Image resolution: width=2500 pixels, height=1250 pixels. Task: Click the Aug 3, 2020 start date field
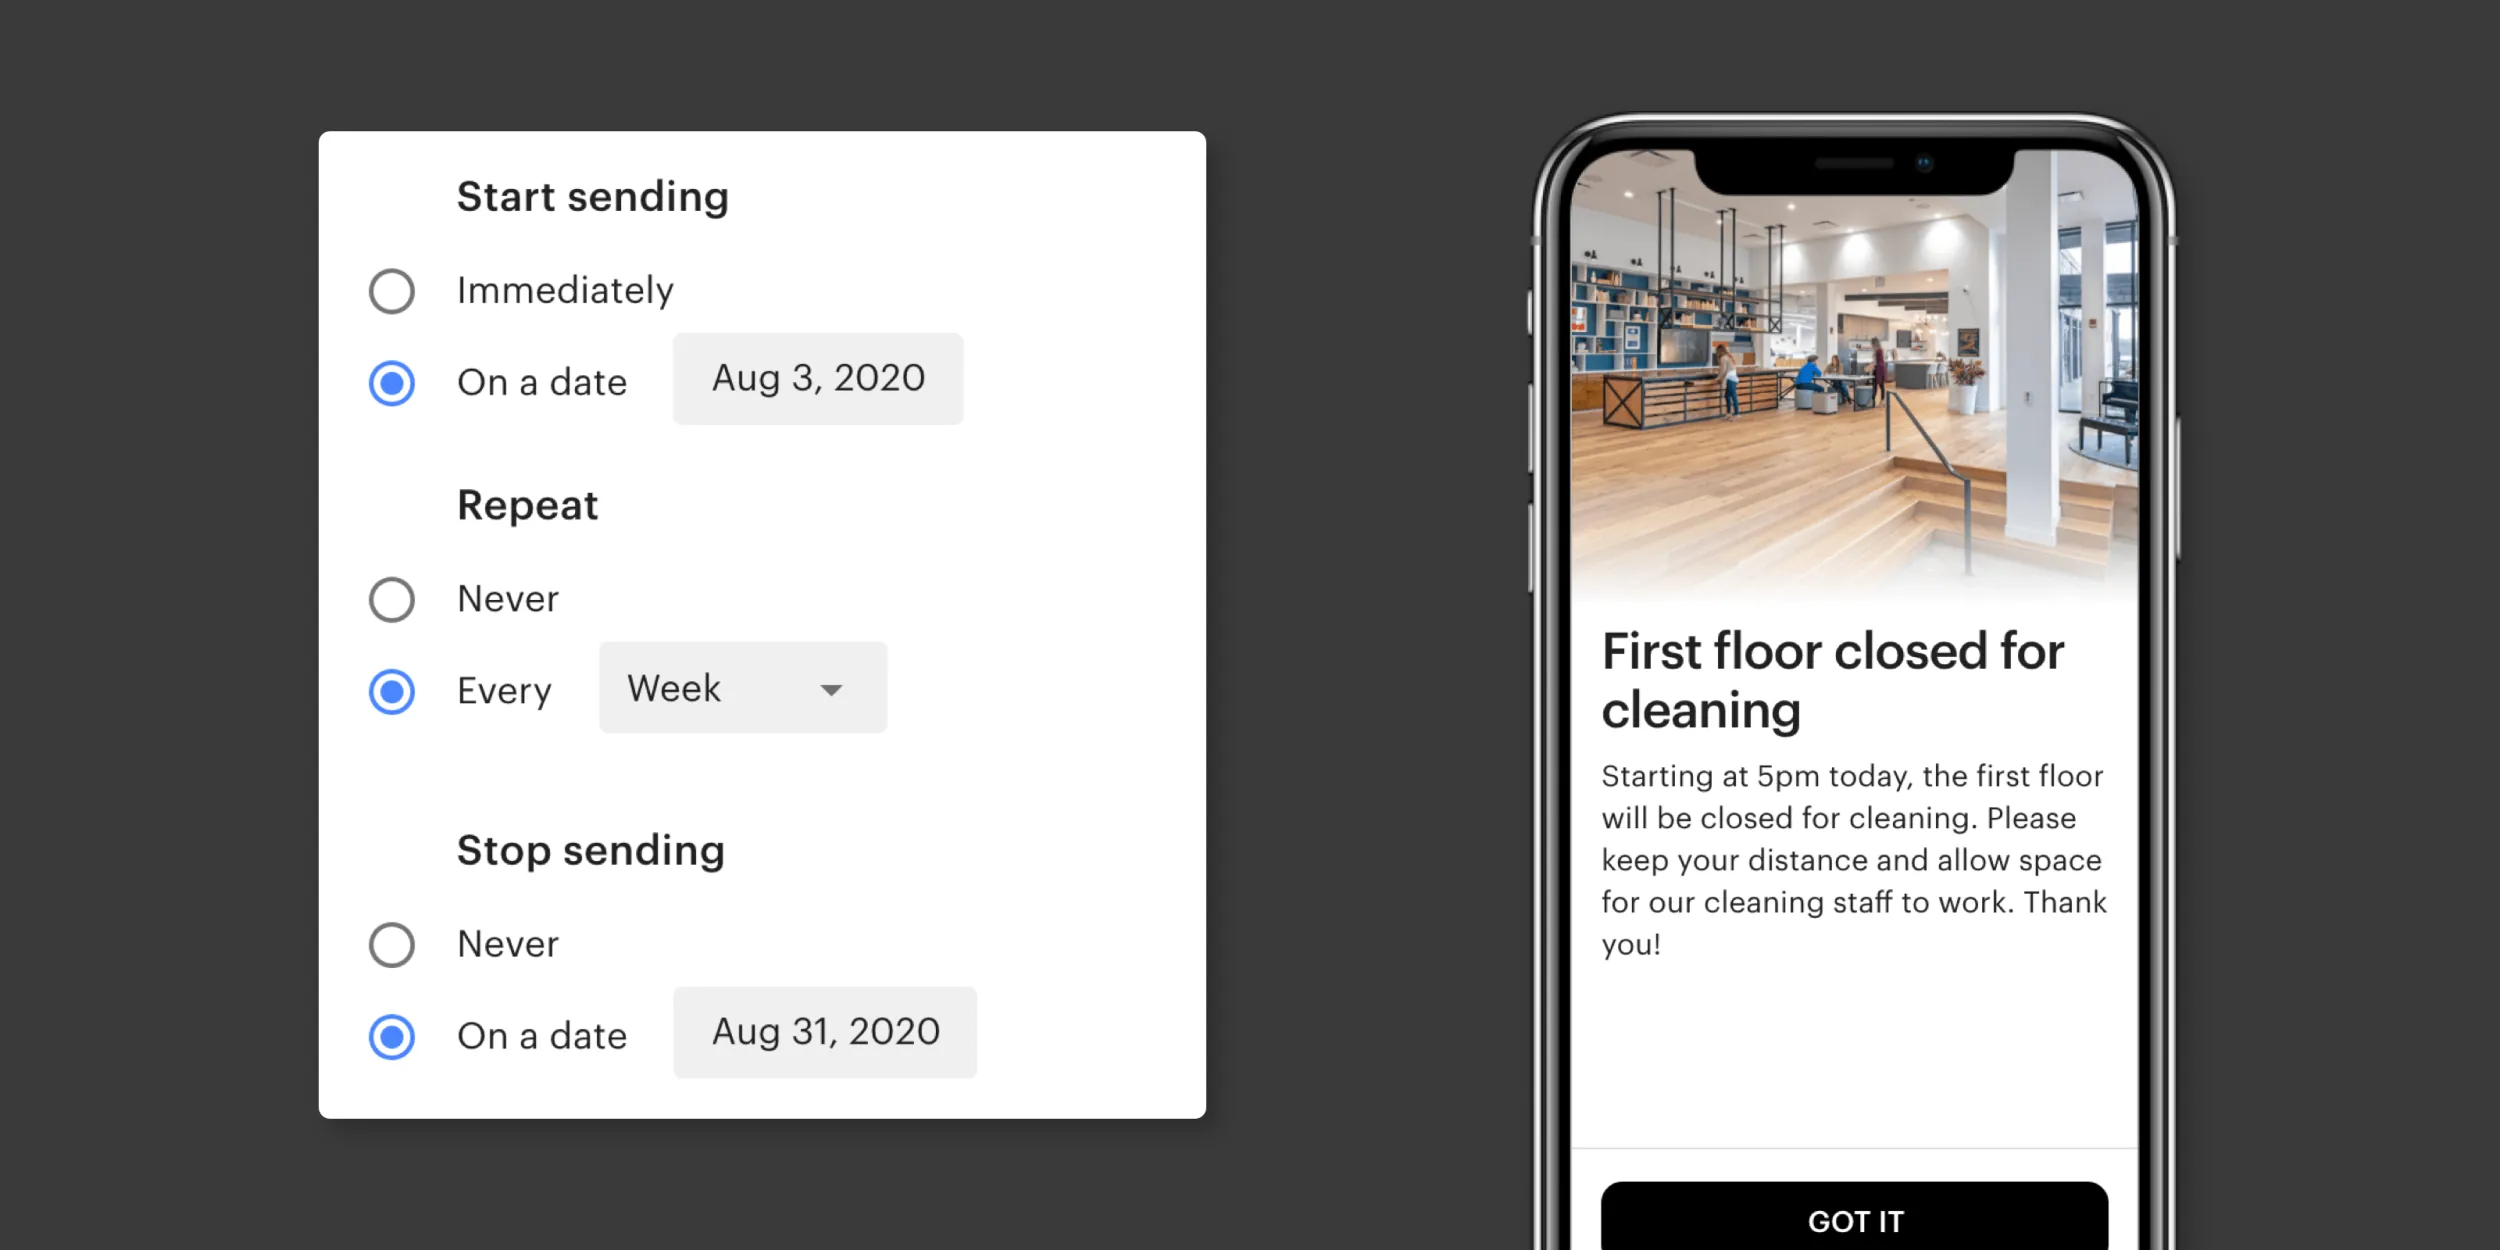click(x=813, y=378)
